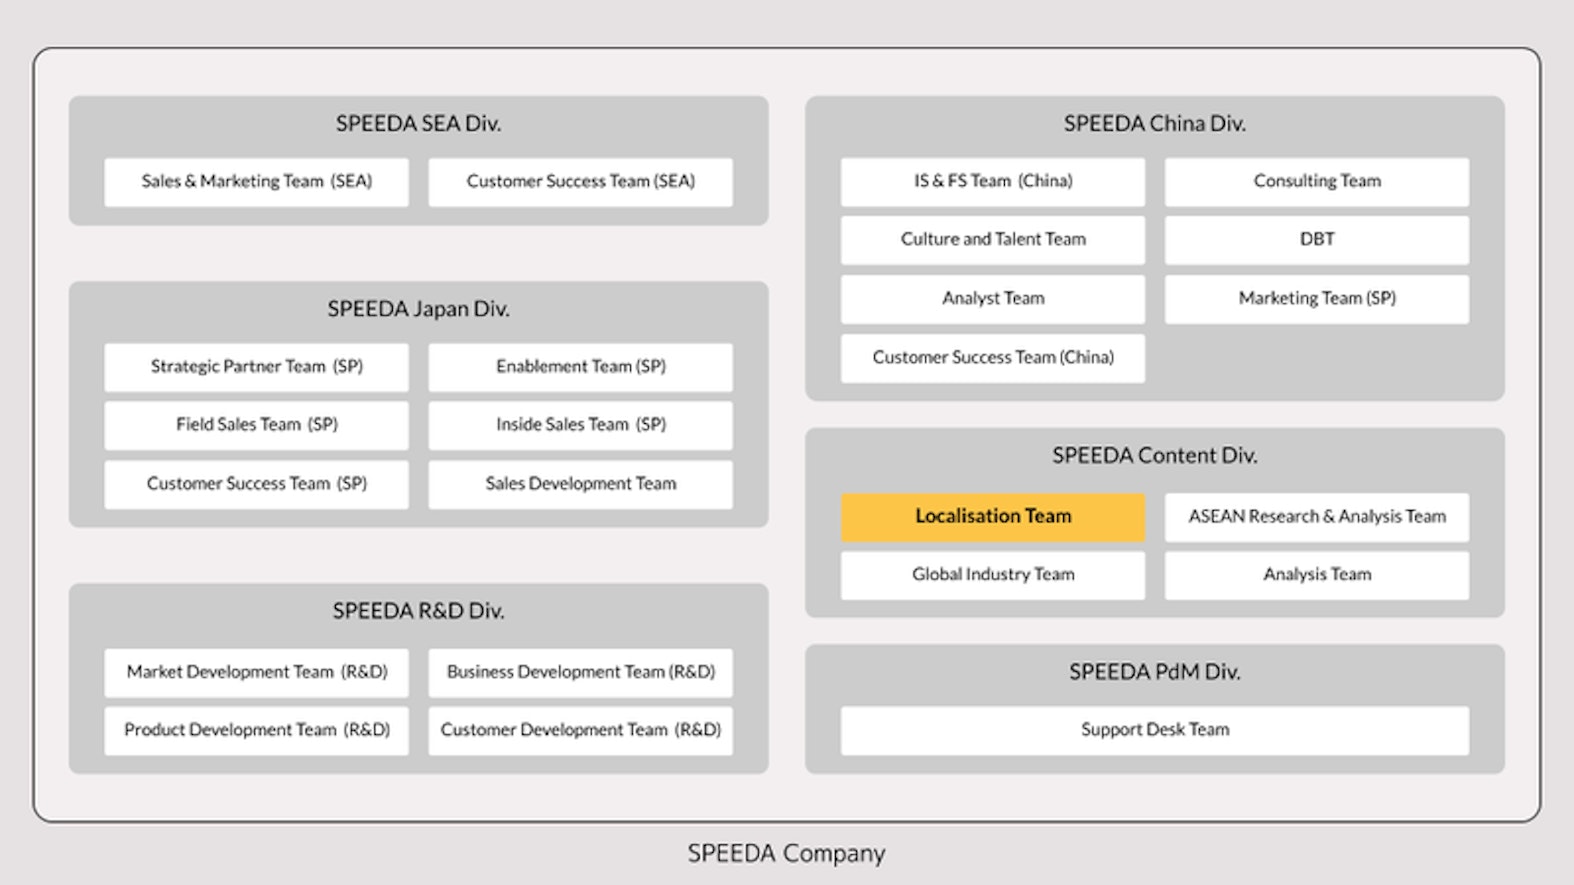The image size is (1574, 885).
Task: Select the highlighted Localisation Team box
Action: 992,517
